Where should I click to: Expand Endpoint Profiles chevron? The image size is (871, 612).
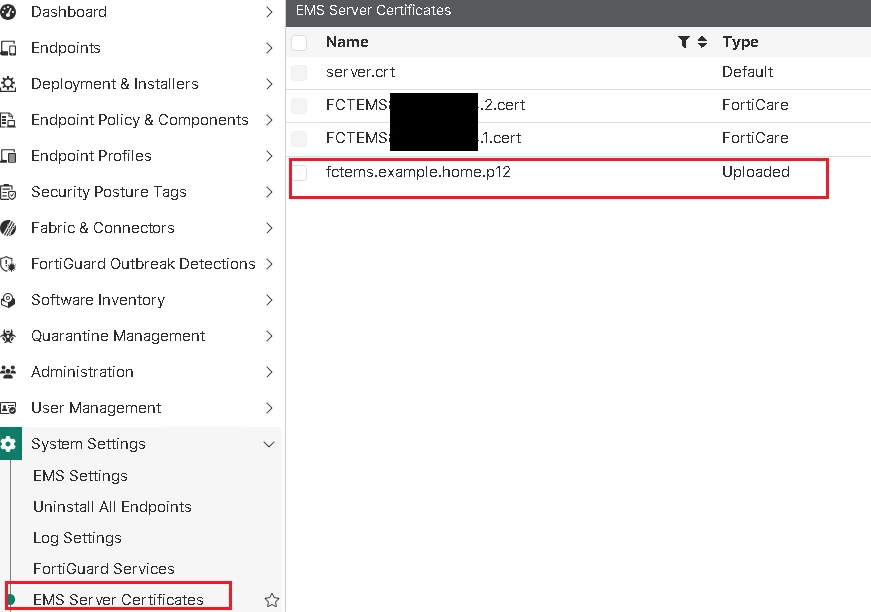tap(269, 156)
